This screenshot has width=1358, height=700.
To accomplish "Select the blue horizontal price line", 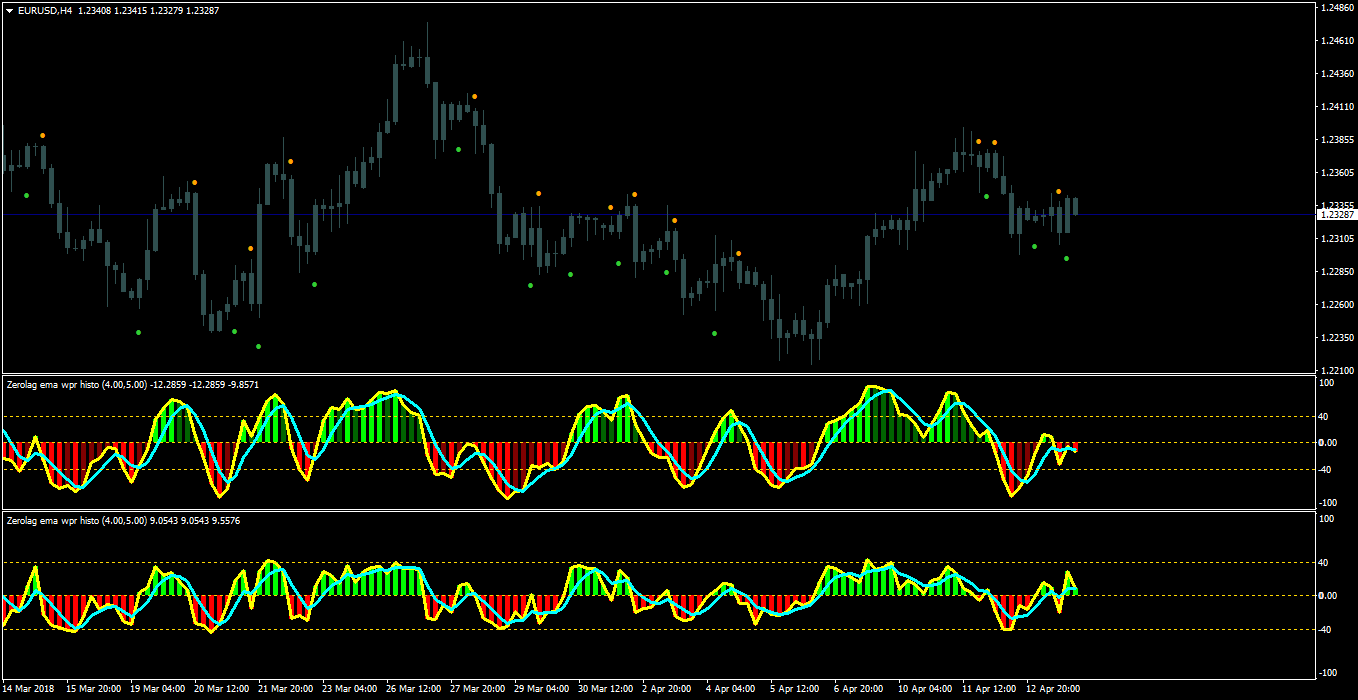I will point(657,215).
